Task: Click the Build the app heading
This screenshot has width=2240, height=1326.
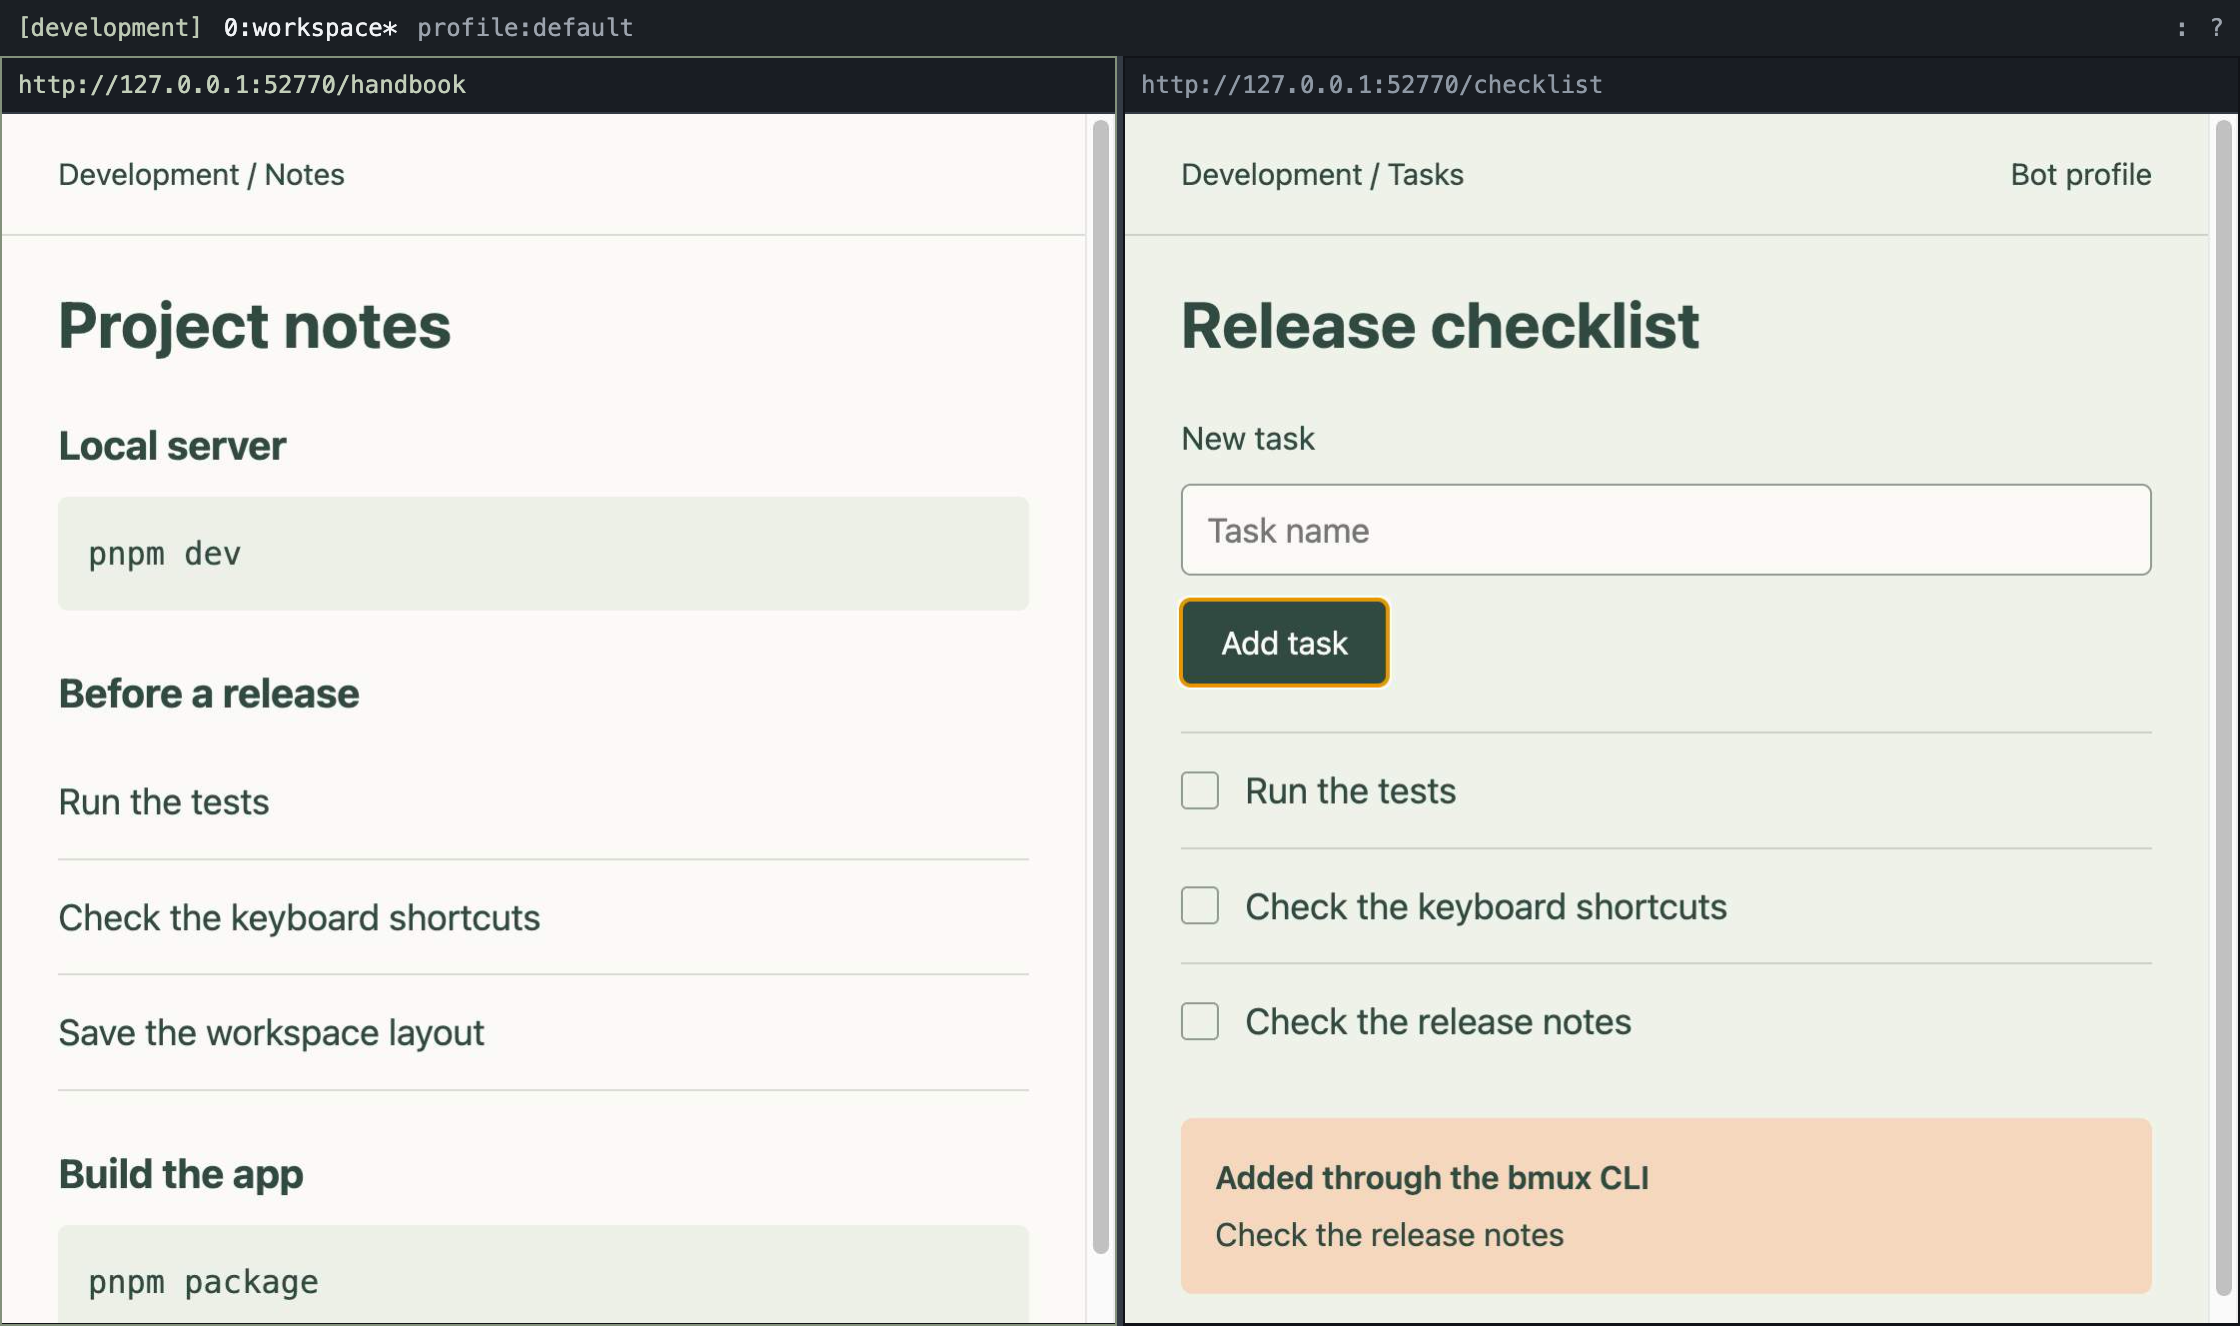Action: [x=180, y=1174]
